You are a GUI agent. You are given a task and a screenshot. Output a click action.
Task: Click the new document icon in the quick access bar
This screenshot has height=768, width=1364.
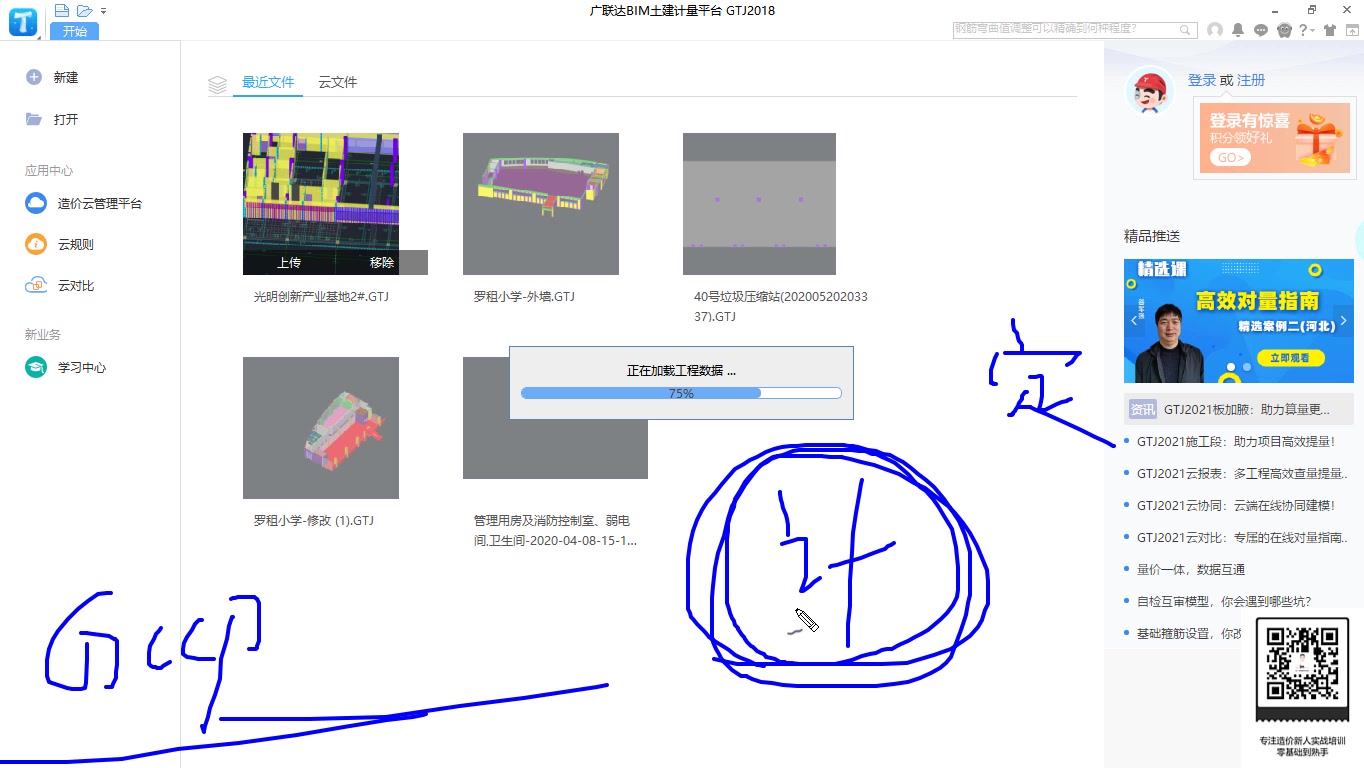(62, 9)
